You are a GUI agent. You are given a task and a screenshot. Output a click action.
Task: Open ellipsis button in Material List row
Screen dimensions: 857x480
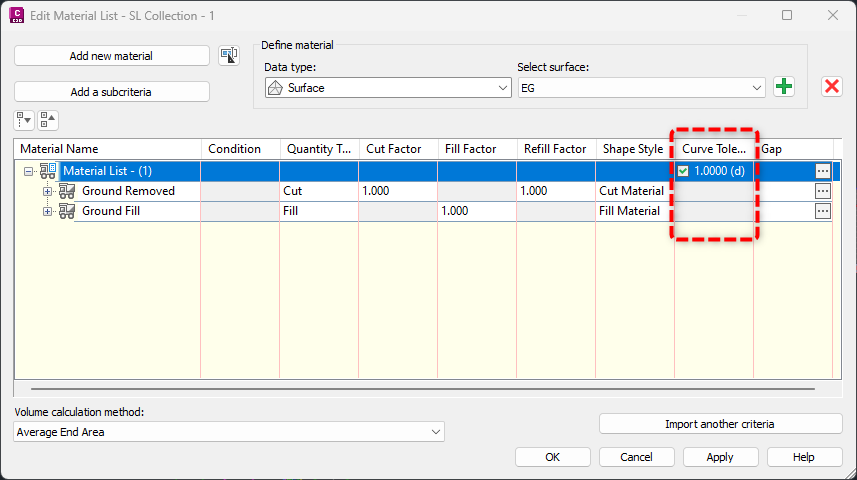823,171
